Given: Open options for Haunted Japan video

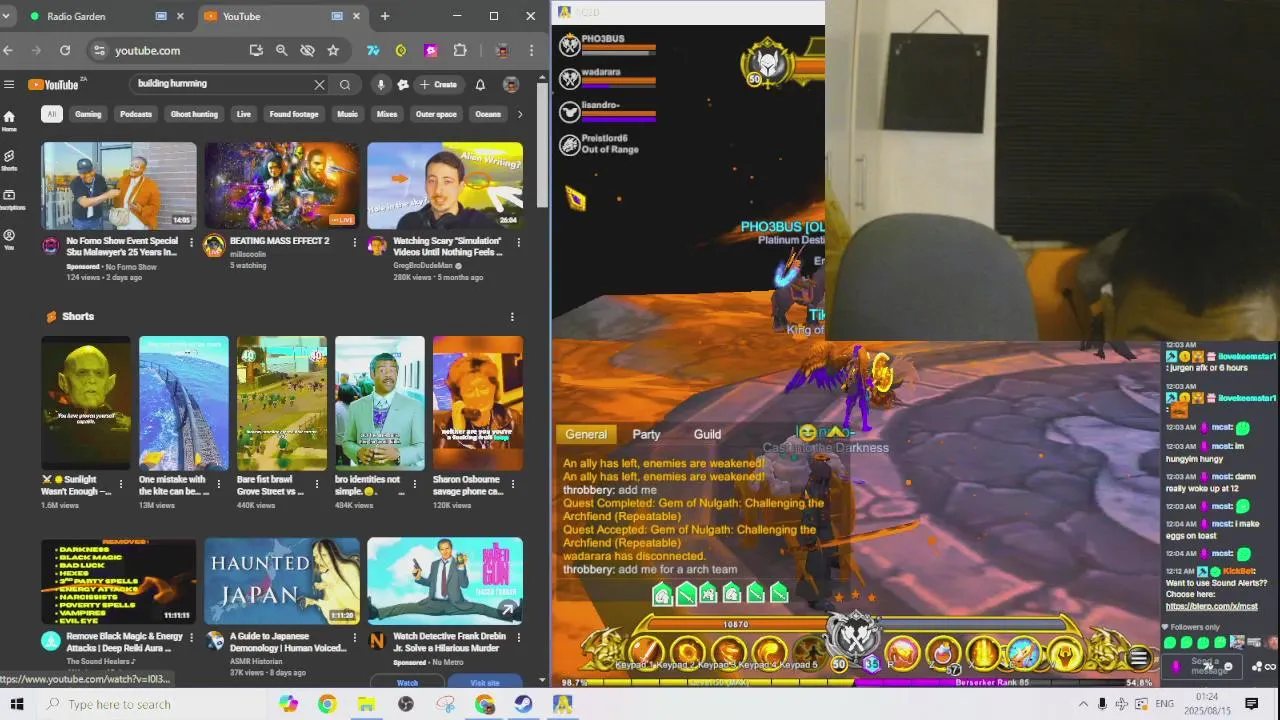Looking at the screenshot, I should point(354,637).
